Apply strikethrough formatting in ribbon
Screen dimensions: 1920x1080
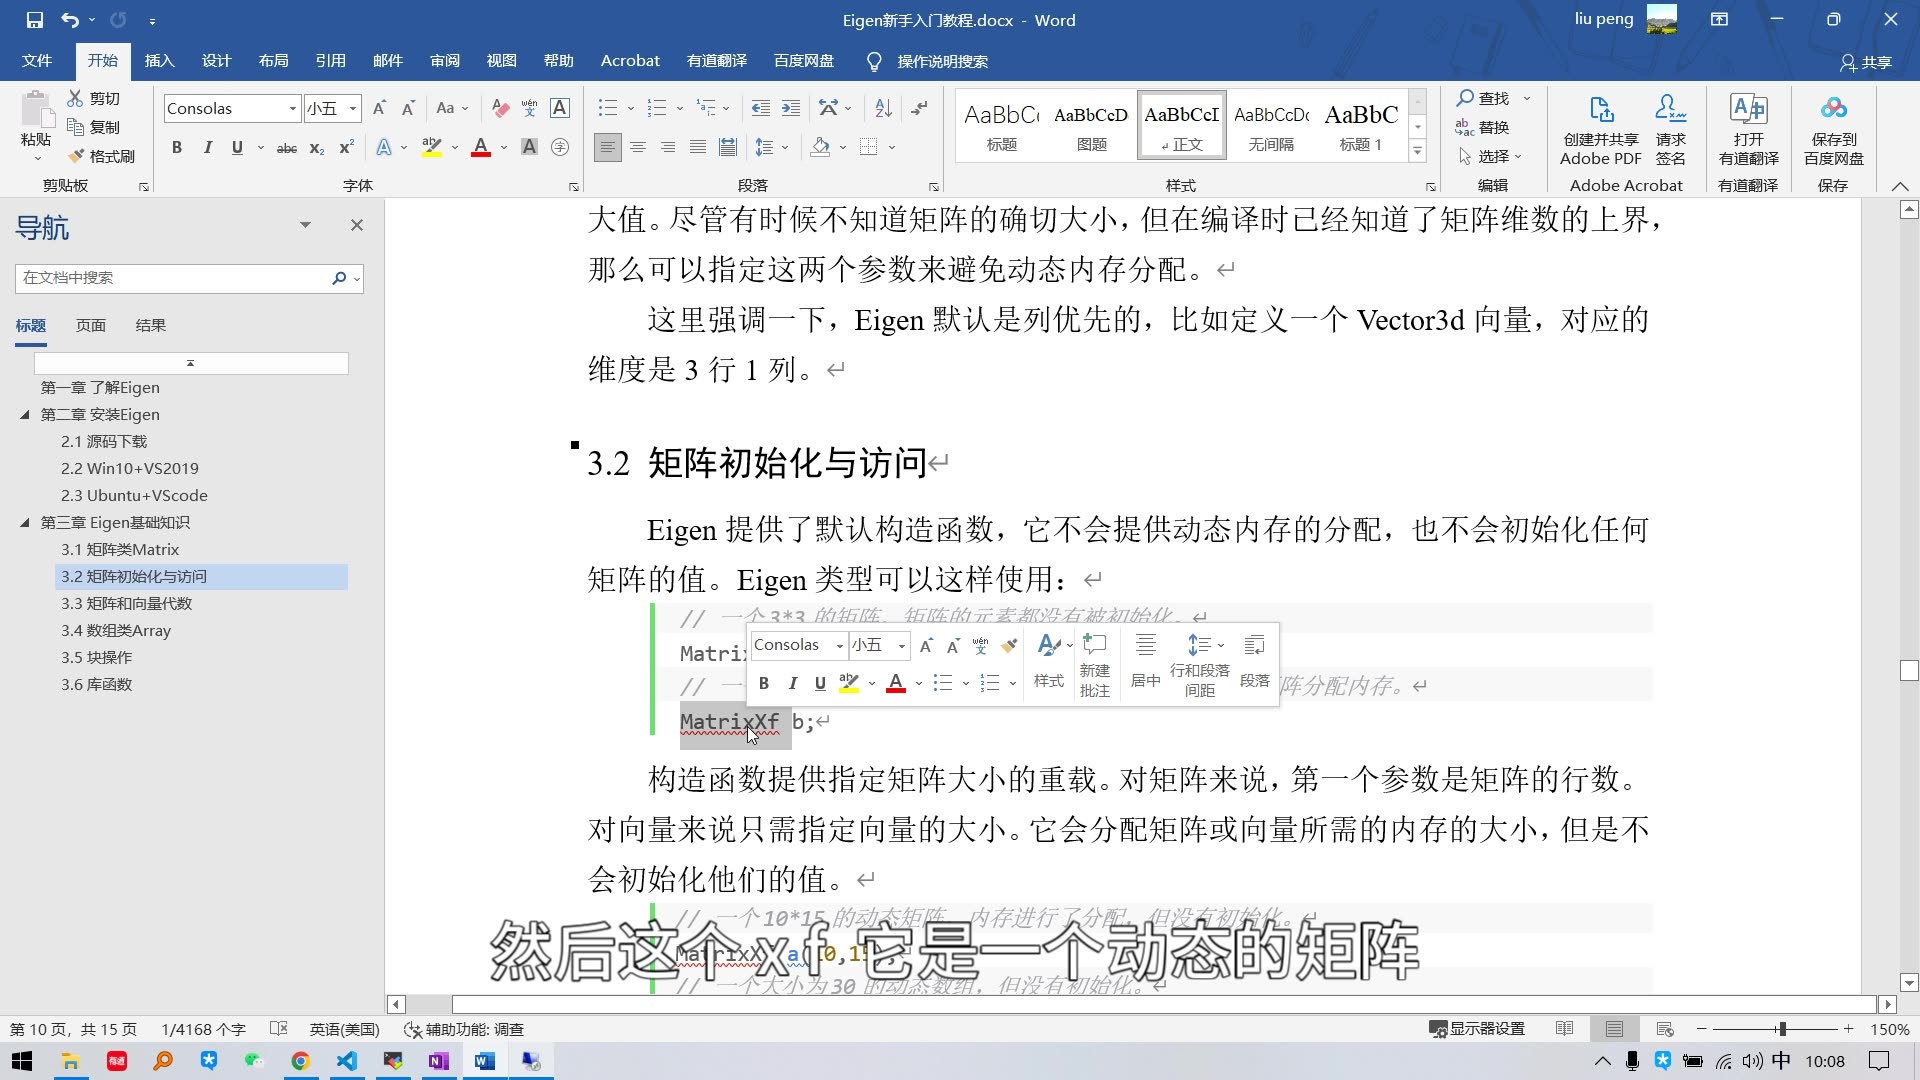(287, 148)
